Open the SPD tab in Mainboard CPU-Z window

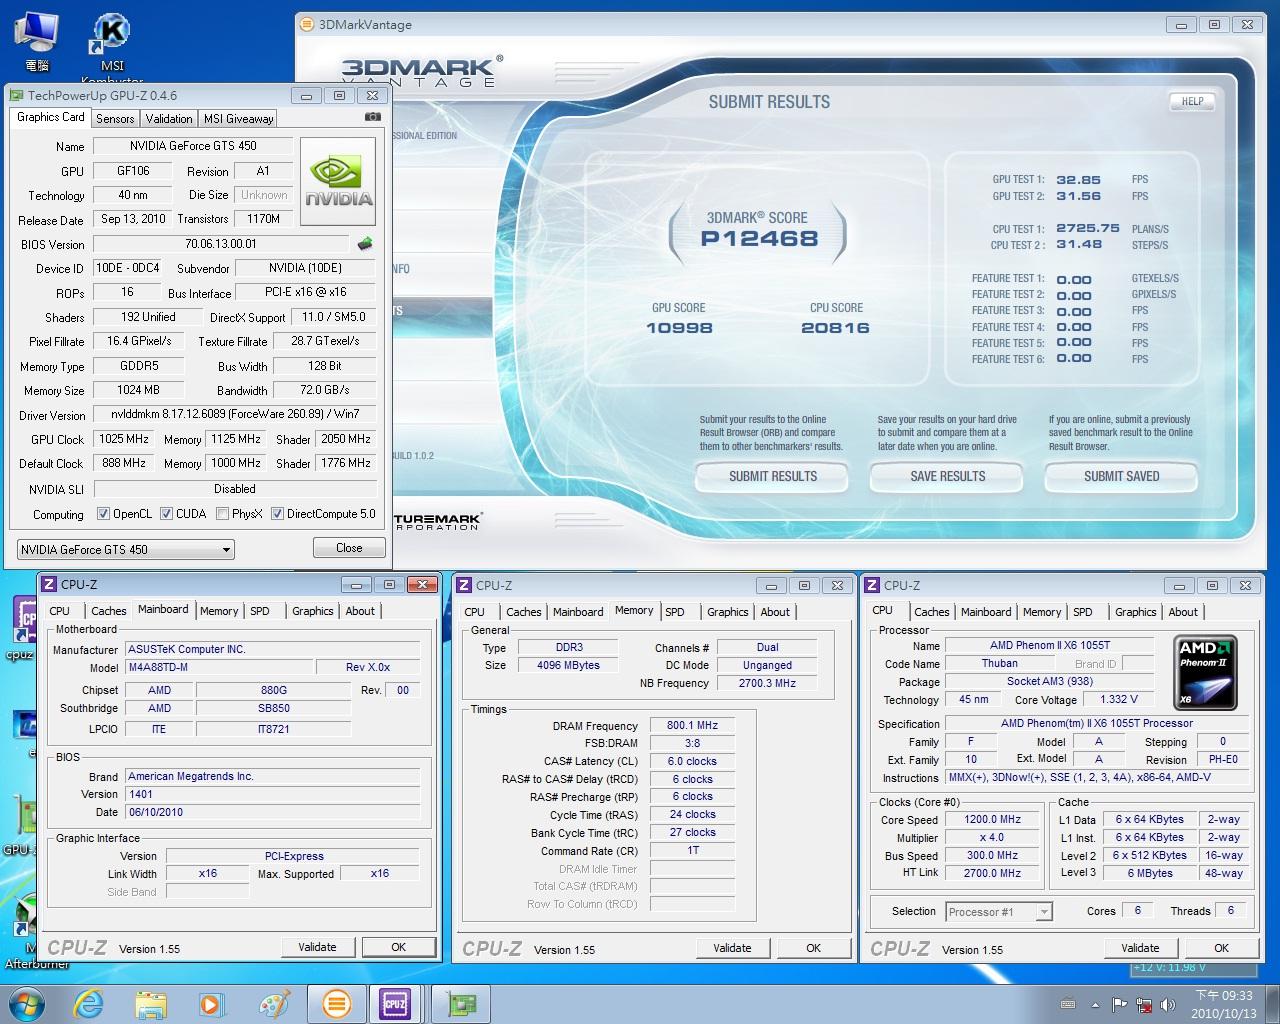point(260,611)
